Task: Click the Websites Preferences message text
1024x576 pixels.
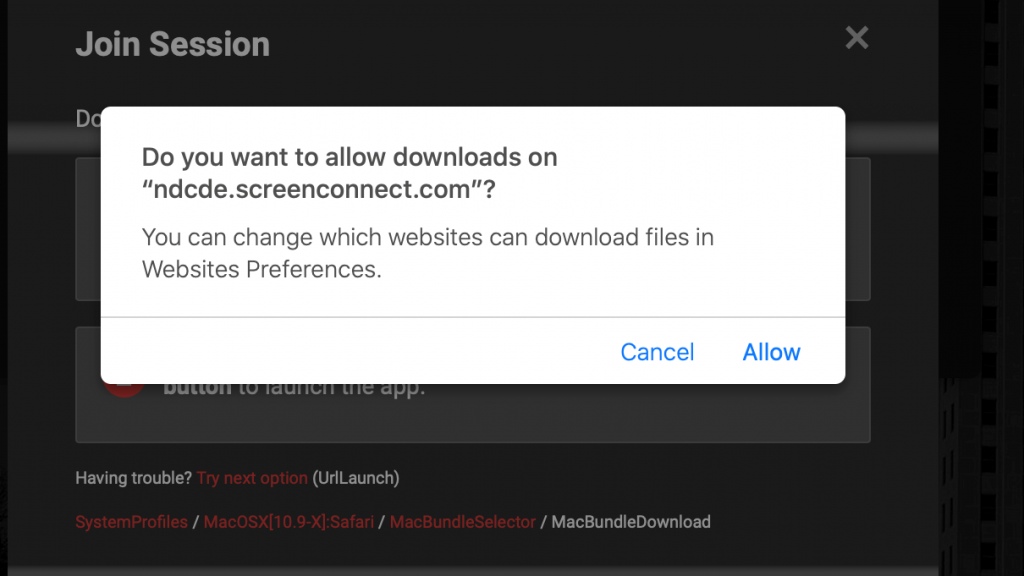Action: pos(262,270)
